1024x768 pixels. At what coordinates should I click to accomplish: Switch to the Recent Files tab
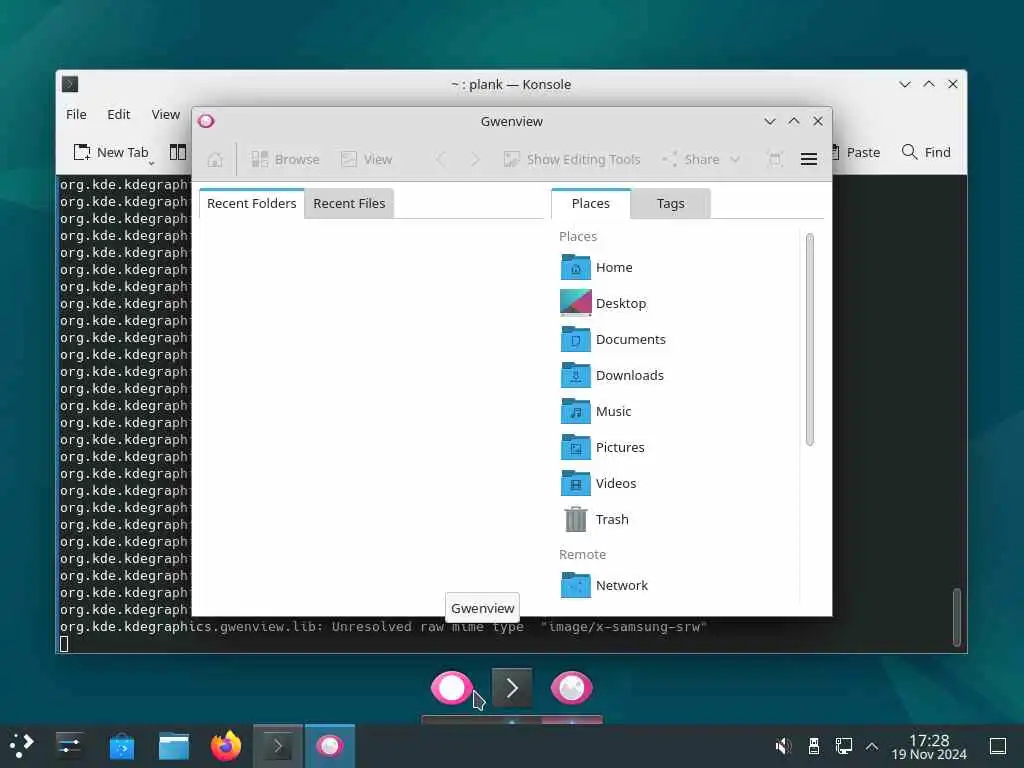click(349, 203)
